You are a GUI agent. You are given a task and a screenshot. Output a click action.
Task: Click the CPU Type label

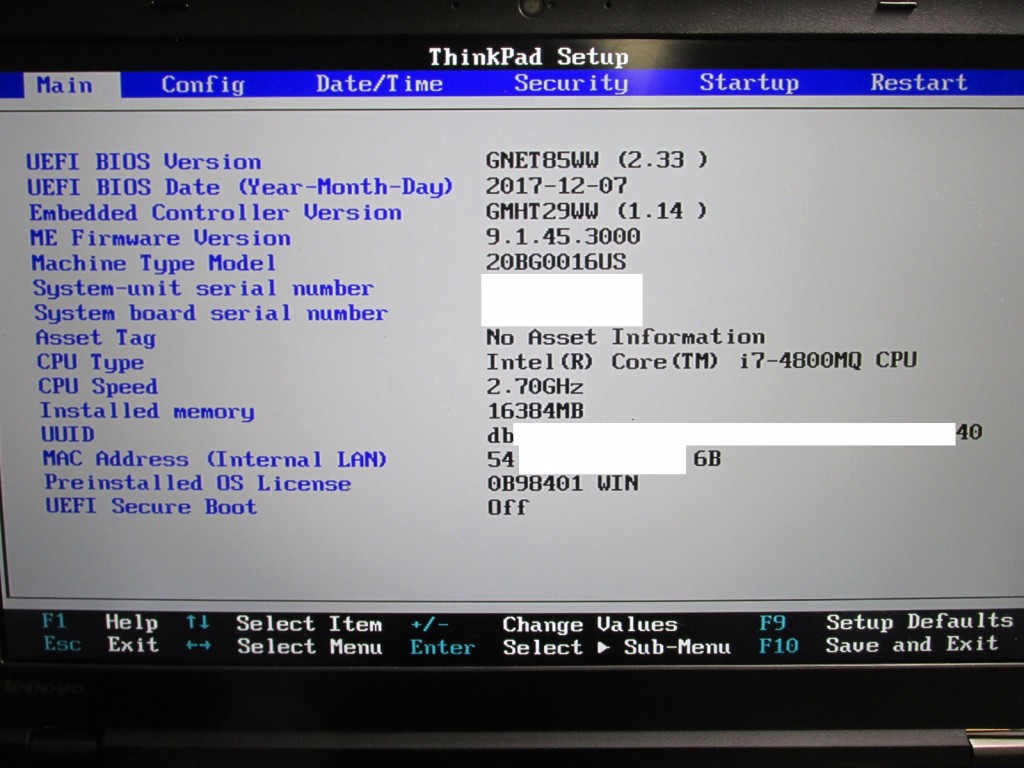tap(90, 362)
